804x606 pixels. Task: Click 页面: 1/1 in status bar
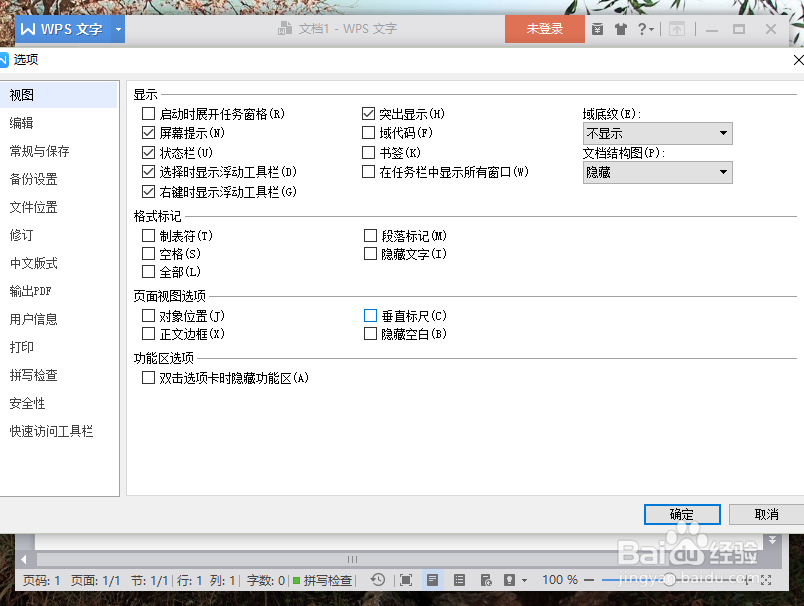95,580
